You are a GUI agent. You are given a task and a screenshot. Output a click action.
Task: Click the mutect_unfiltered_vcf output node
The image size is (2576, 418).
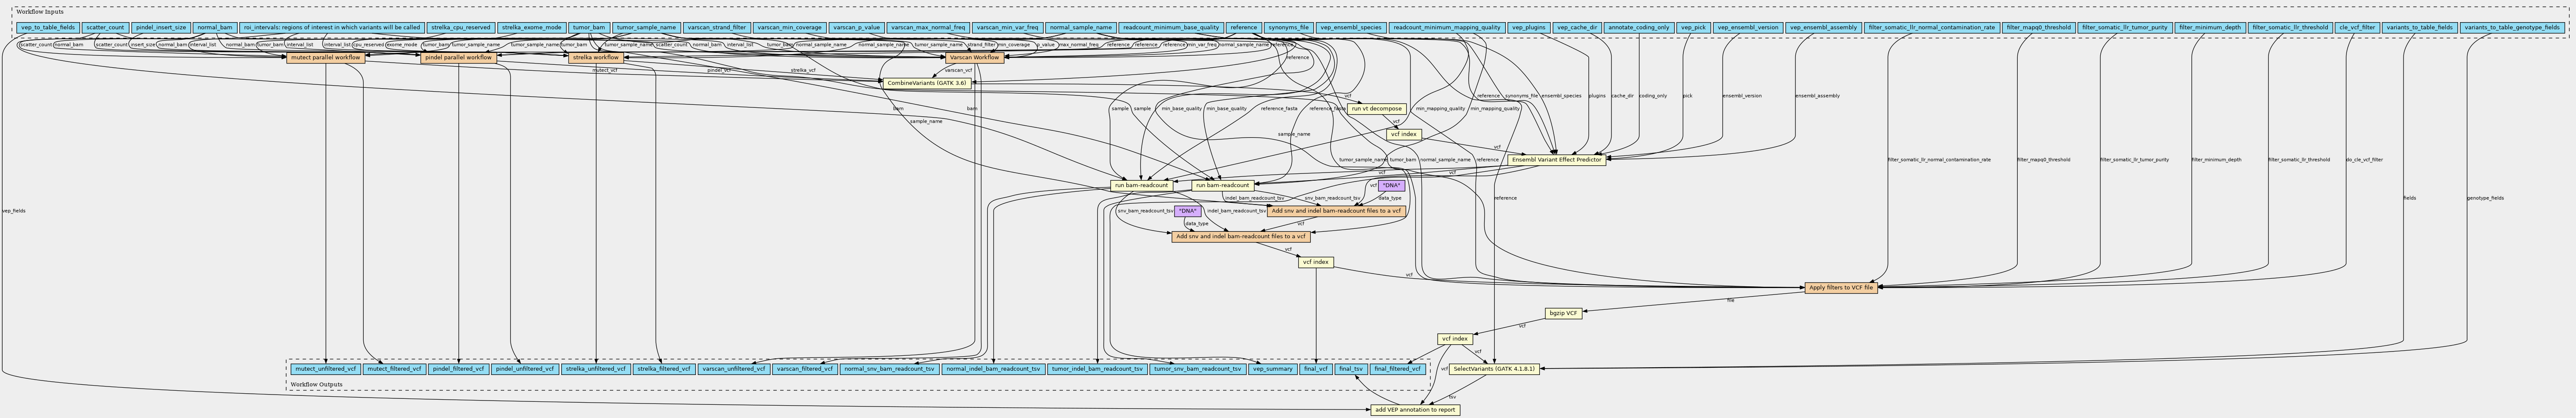click(326, 369)
